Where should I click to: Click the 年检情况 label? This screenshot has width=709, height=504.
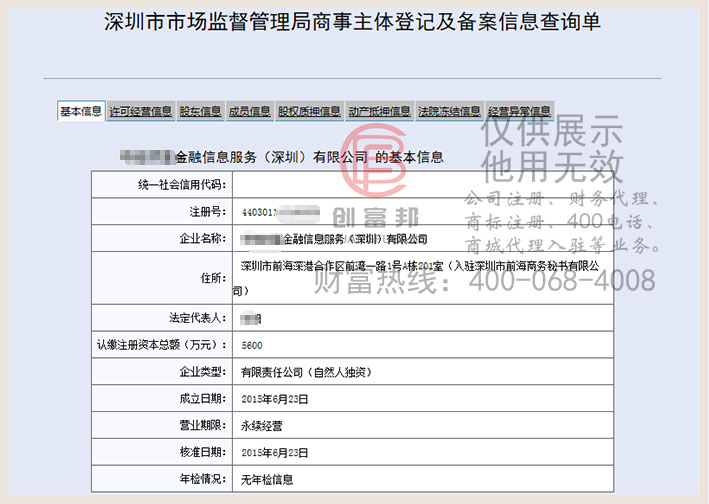click(203, 479)
